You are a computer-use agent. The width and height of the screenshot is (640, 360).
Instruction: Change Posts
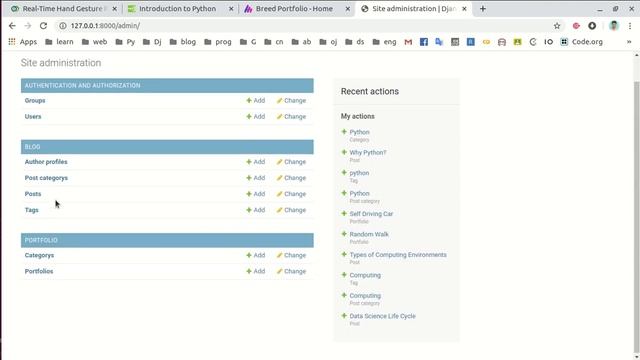291,194
